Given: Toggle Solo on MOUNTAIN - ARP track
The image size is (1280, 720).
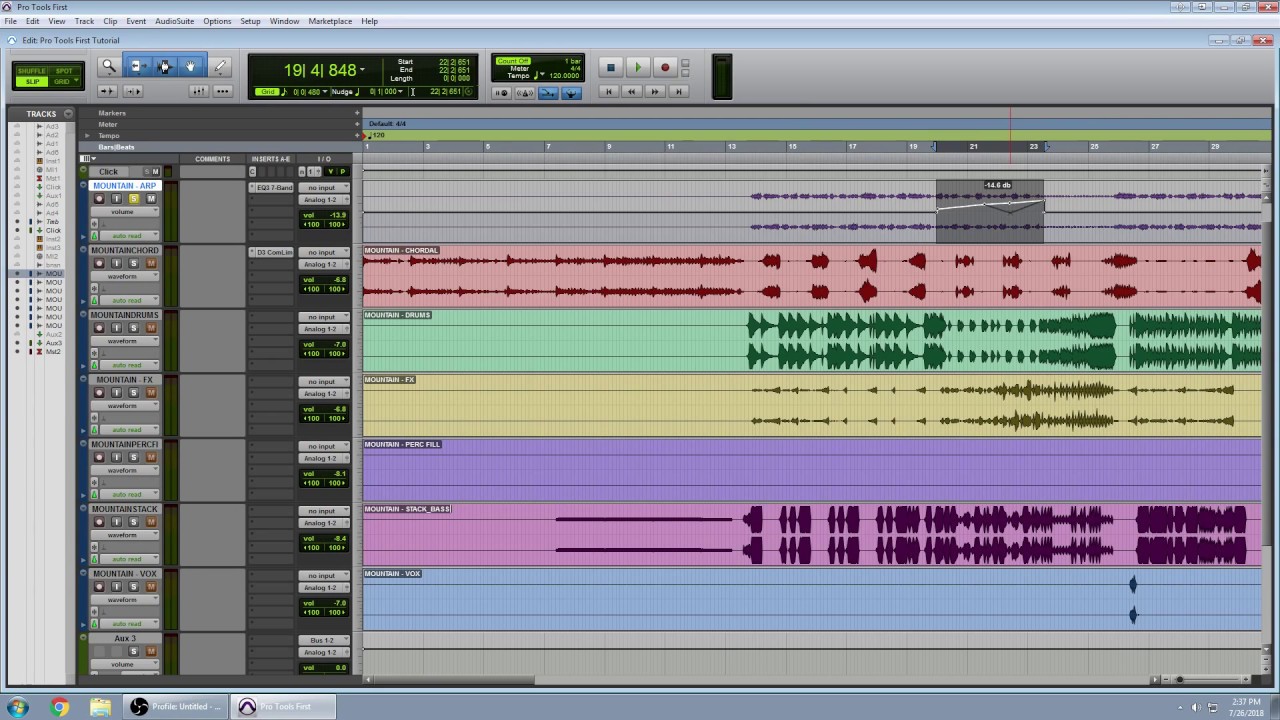Looking at the screenshot, I should pos(134,199).
